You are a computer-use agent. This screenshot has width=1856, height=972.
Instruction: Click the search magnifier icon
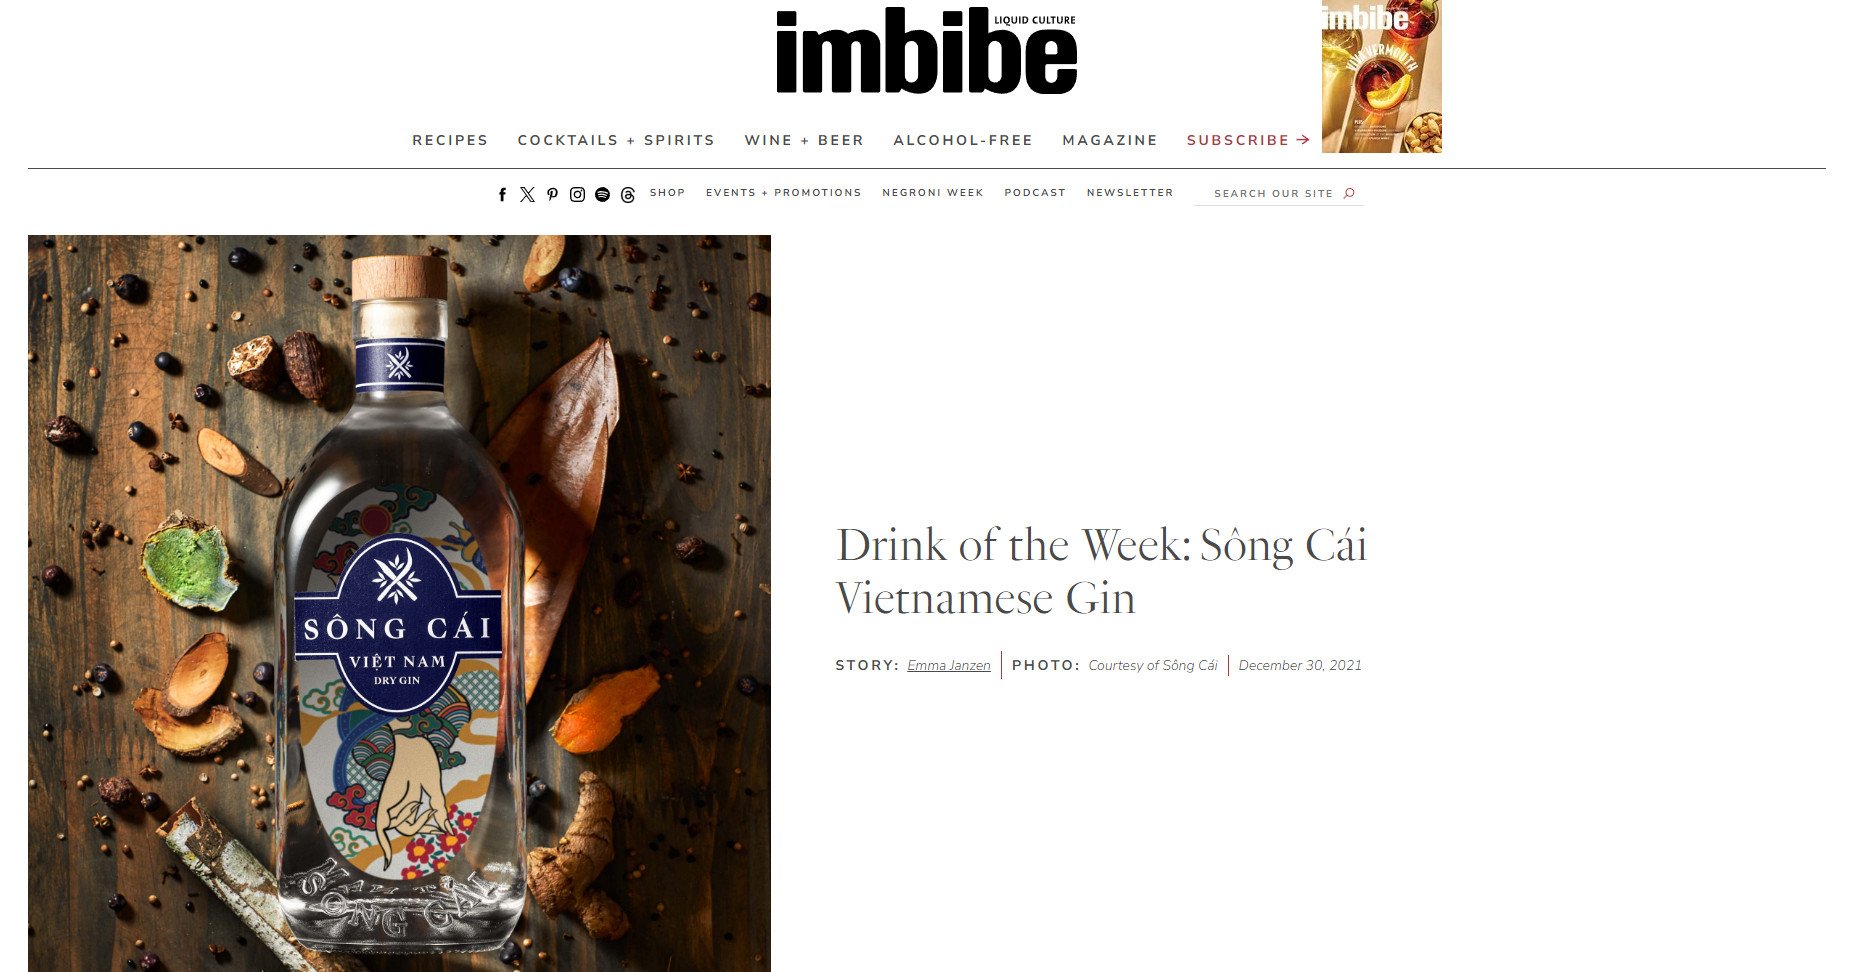click(x=1349, y=193)
